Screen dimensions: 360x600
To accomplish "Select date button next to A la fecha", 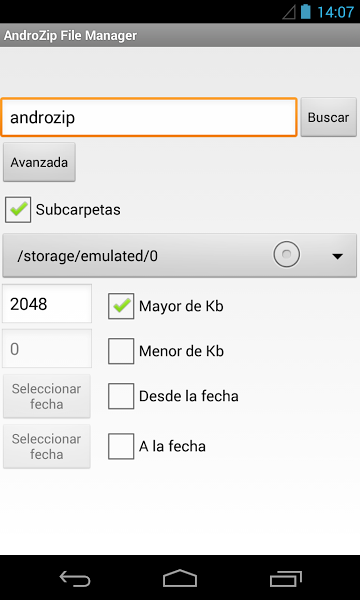I will tap(47, 446).
